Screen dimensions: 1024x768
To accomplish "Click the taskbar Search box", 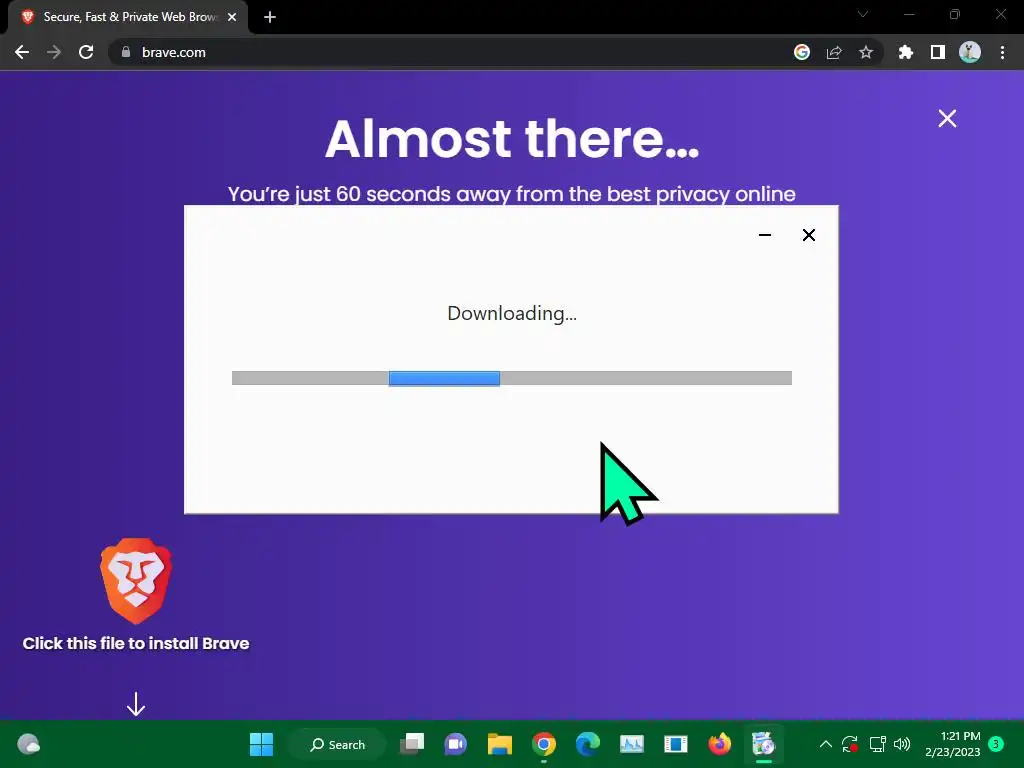I will coord(338,744).
